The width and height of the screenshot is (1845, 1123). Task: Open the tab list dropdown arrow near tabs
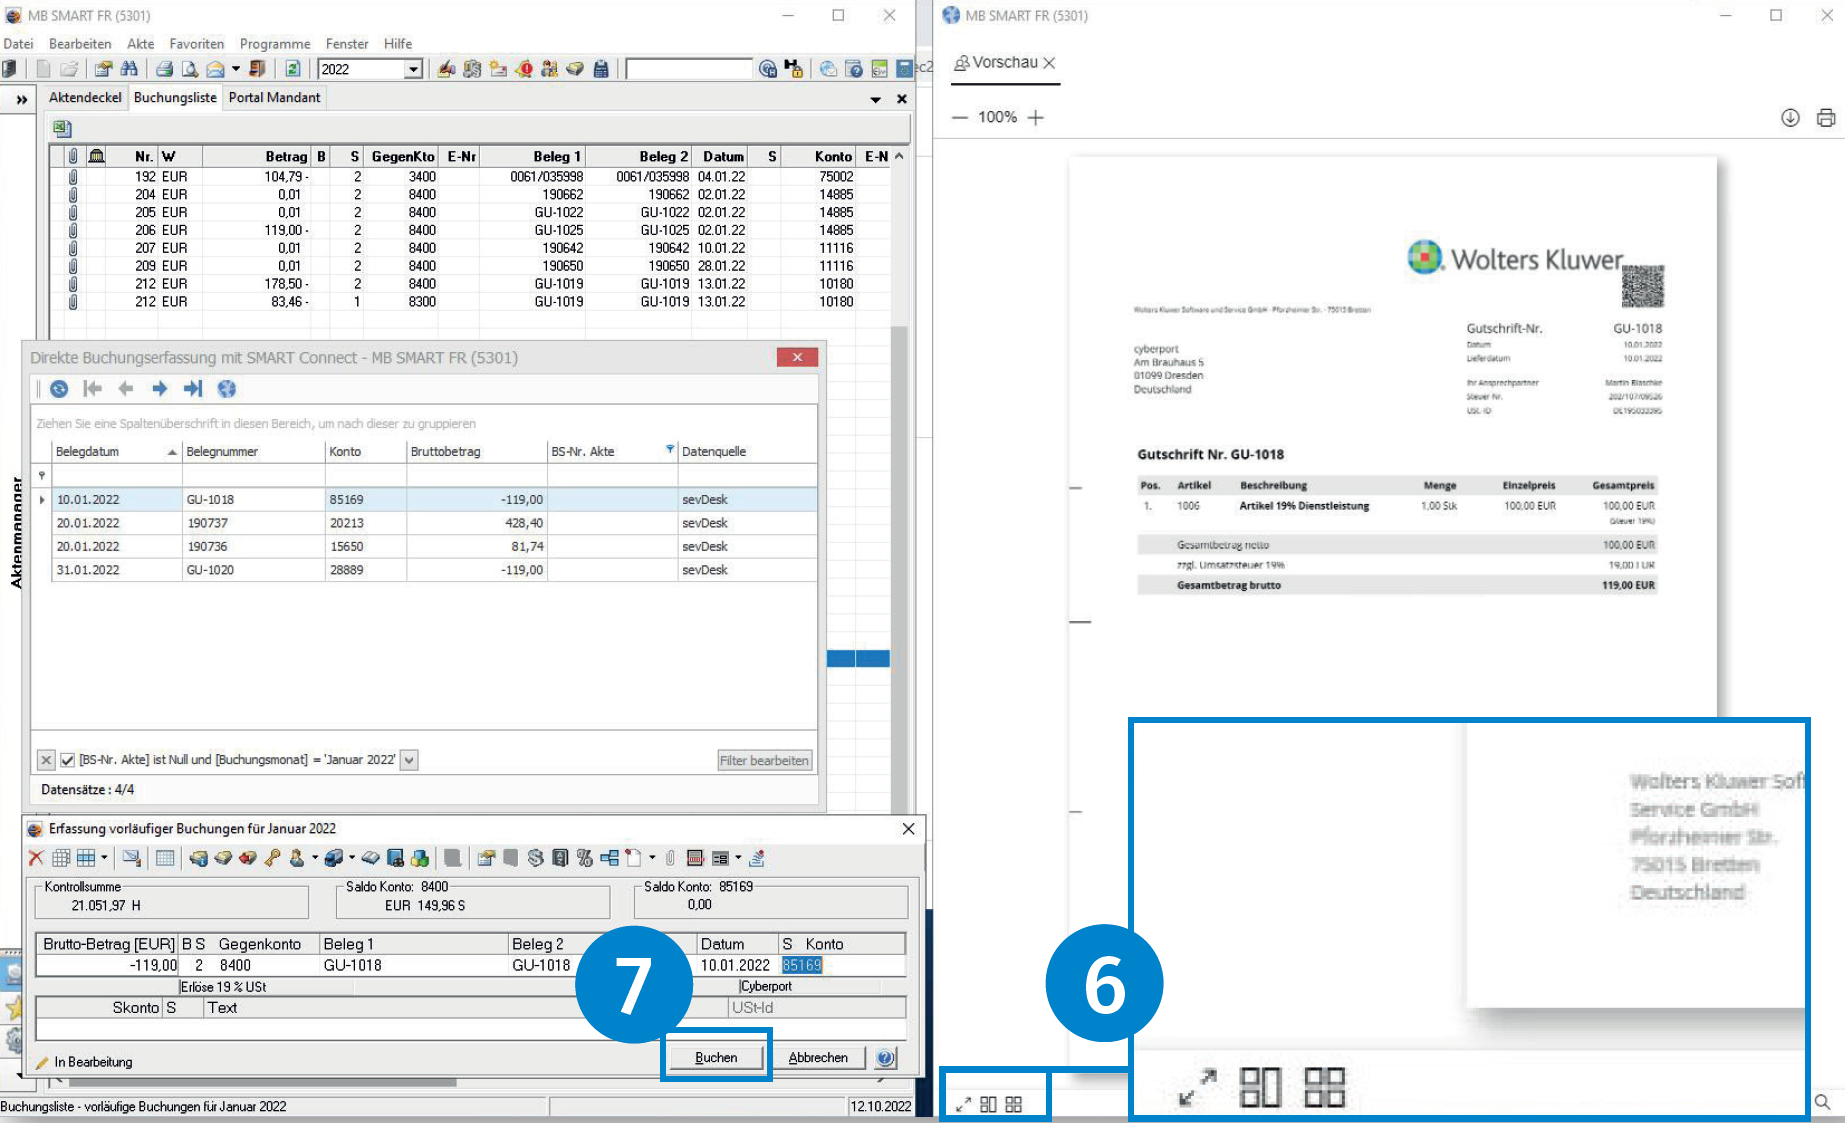(x=875, y=99)
